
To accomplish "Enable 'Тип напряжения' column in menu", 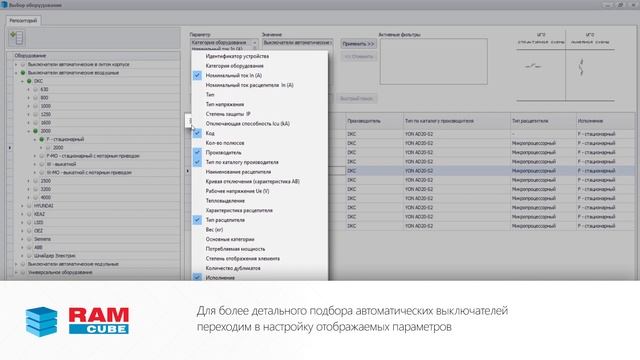I will (x=225, y=104).
